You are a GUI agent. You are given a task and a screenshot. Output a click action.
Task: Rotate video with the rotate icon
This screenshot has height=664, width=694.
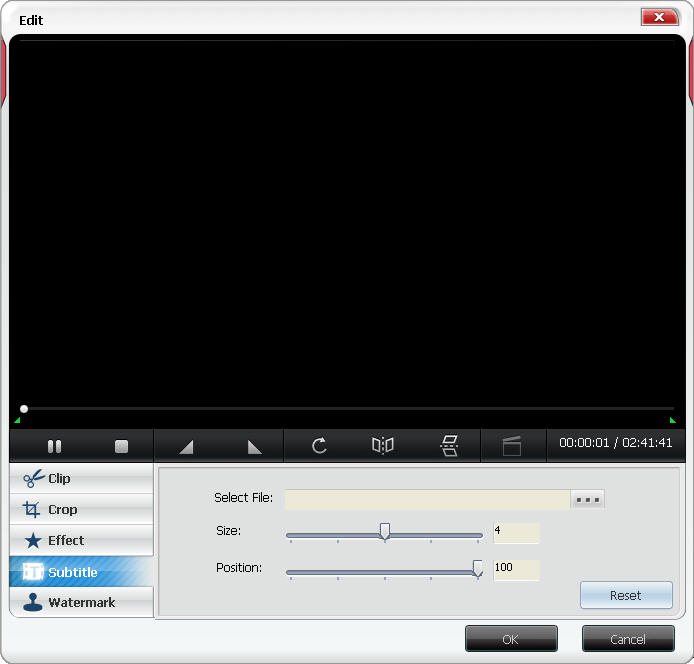point(319,445)
